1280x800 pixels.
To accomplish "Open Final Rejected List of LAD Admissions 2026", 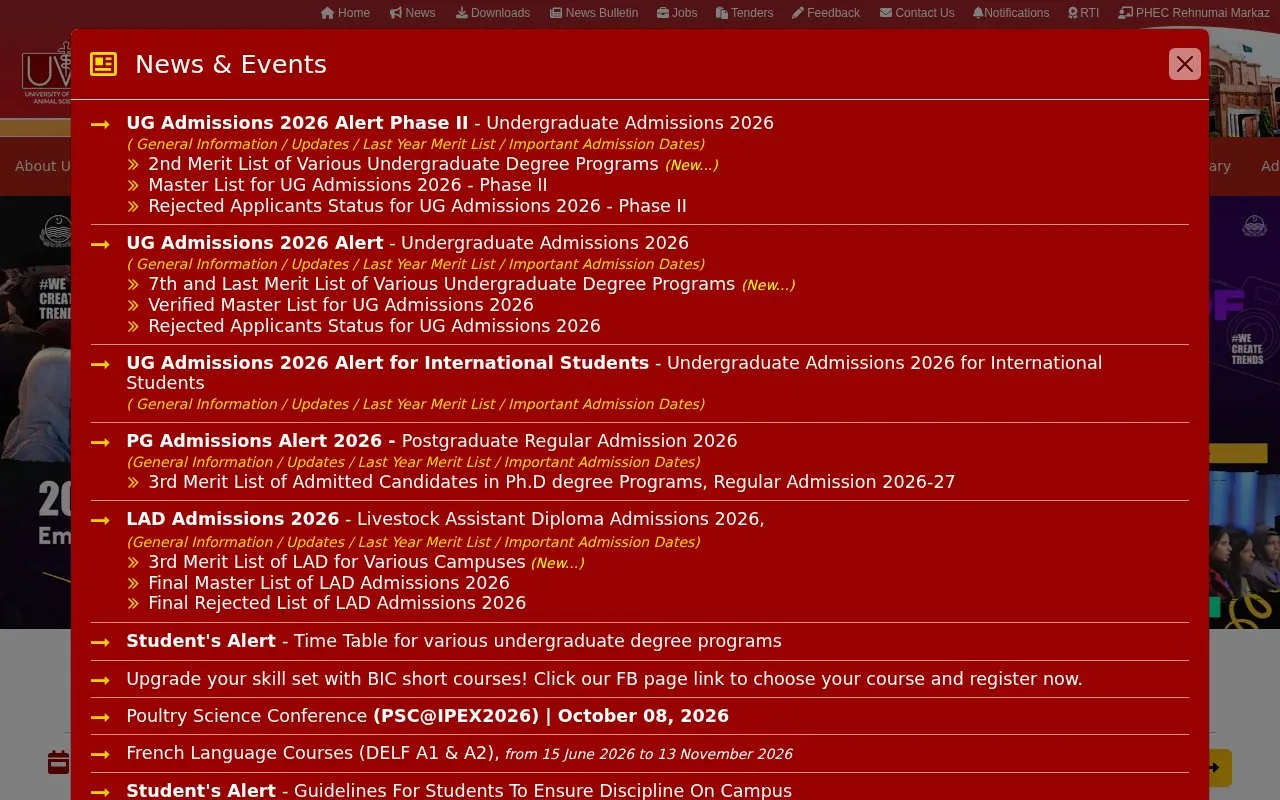I will pyautogui.click(x=337, y=603).
